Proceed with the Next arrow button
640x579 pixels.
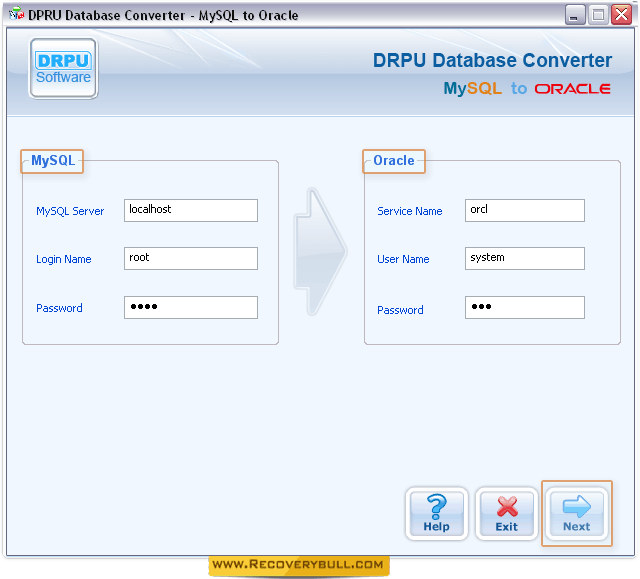coord(576,513)
